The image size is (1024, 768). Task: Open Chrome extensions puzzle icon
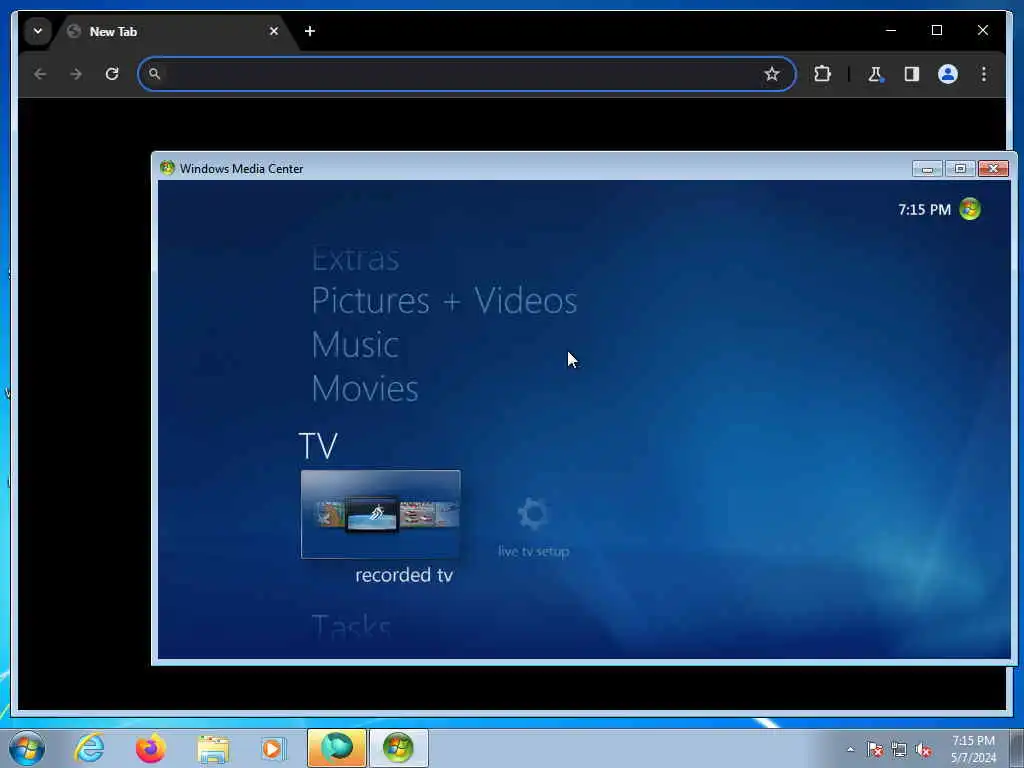(x=822, y=74)
